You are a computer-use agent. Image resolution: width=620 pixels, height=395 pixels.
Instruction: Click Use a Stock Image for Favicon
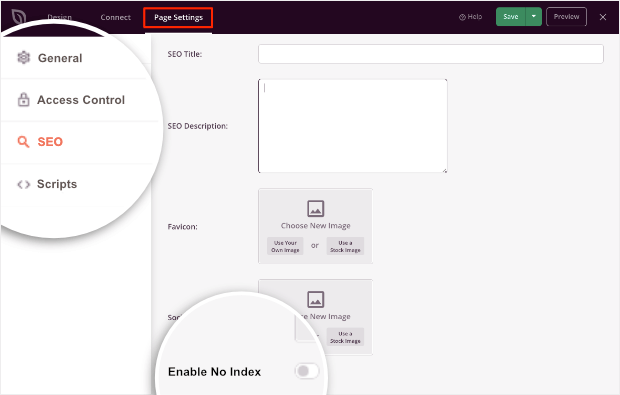coord(345,246)
